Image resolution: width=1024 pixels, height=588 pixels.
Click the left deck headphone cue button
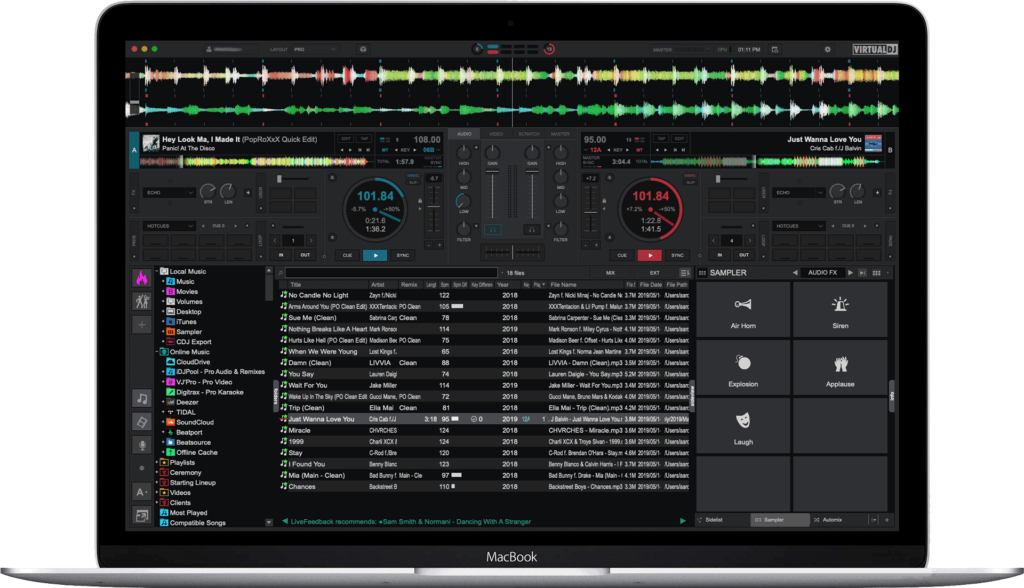(x=493, y=230)
